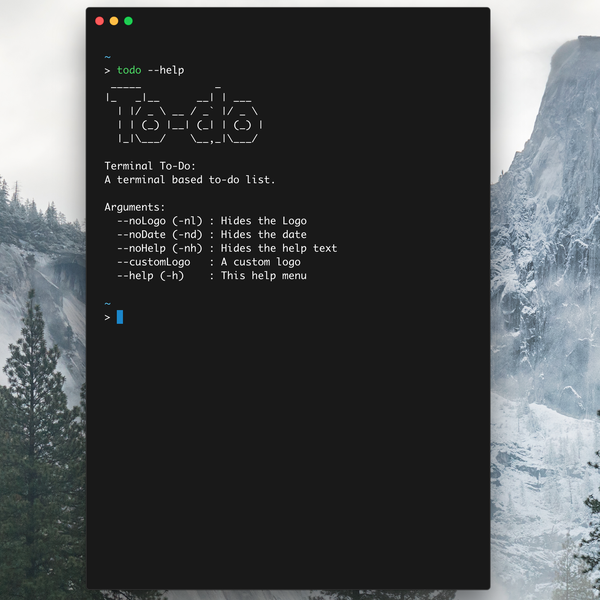Click the blue cursor block at the prompt
600x600 pixels.
pyautogui.click(x=120, y=317)
